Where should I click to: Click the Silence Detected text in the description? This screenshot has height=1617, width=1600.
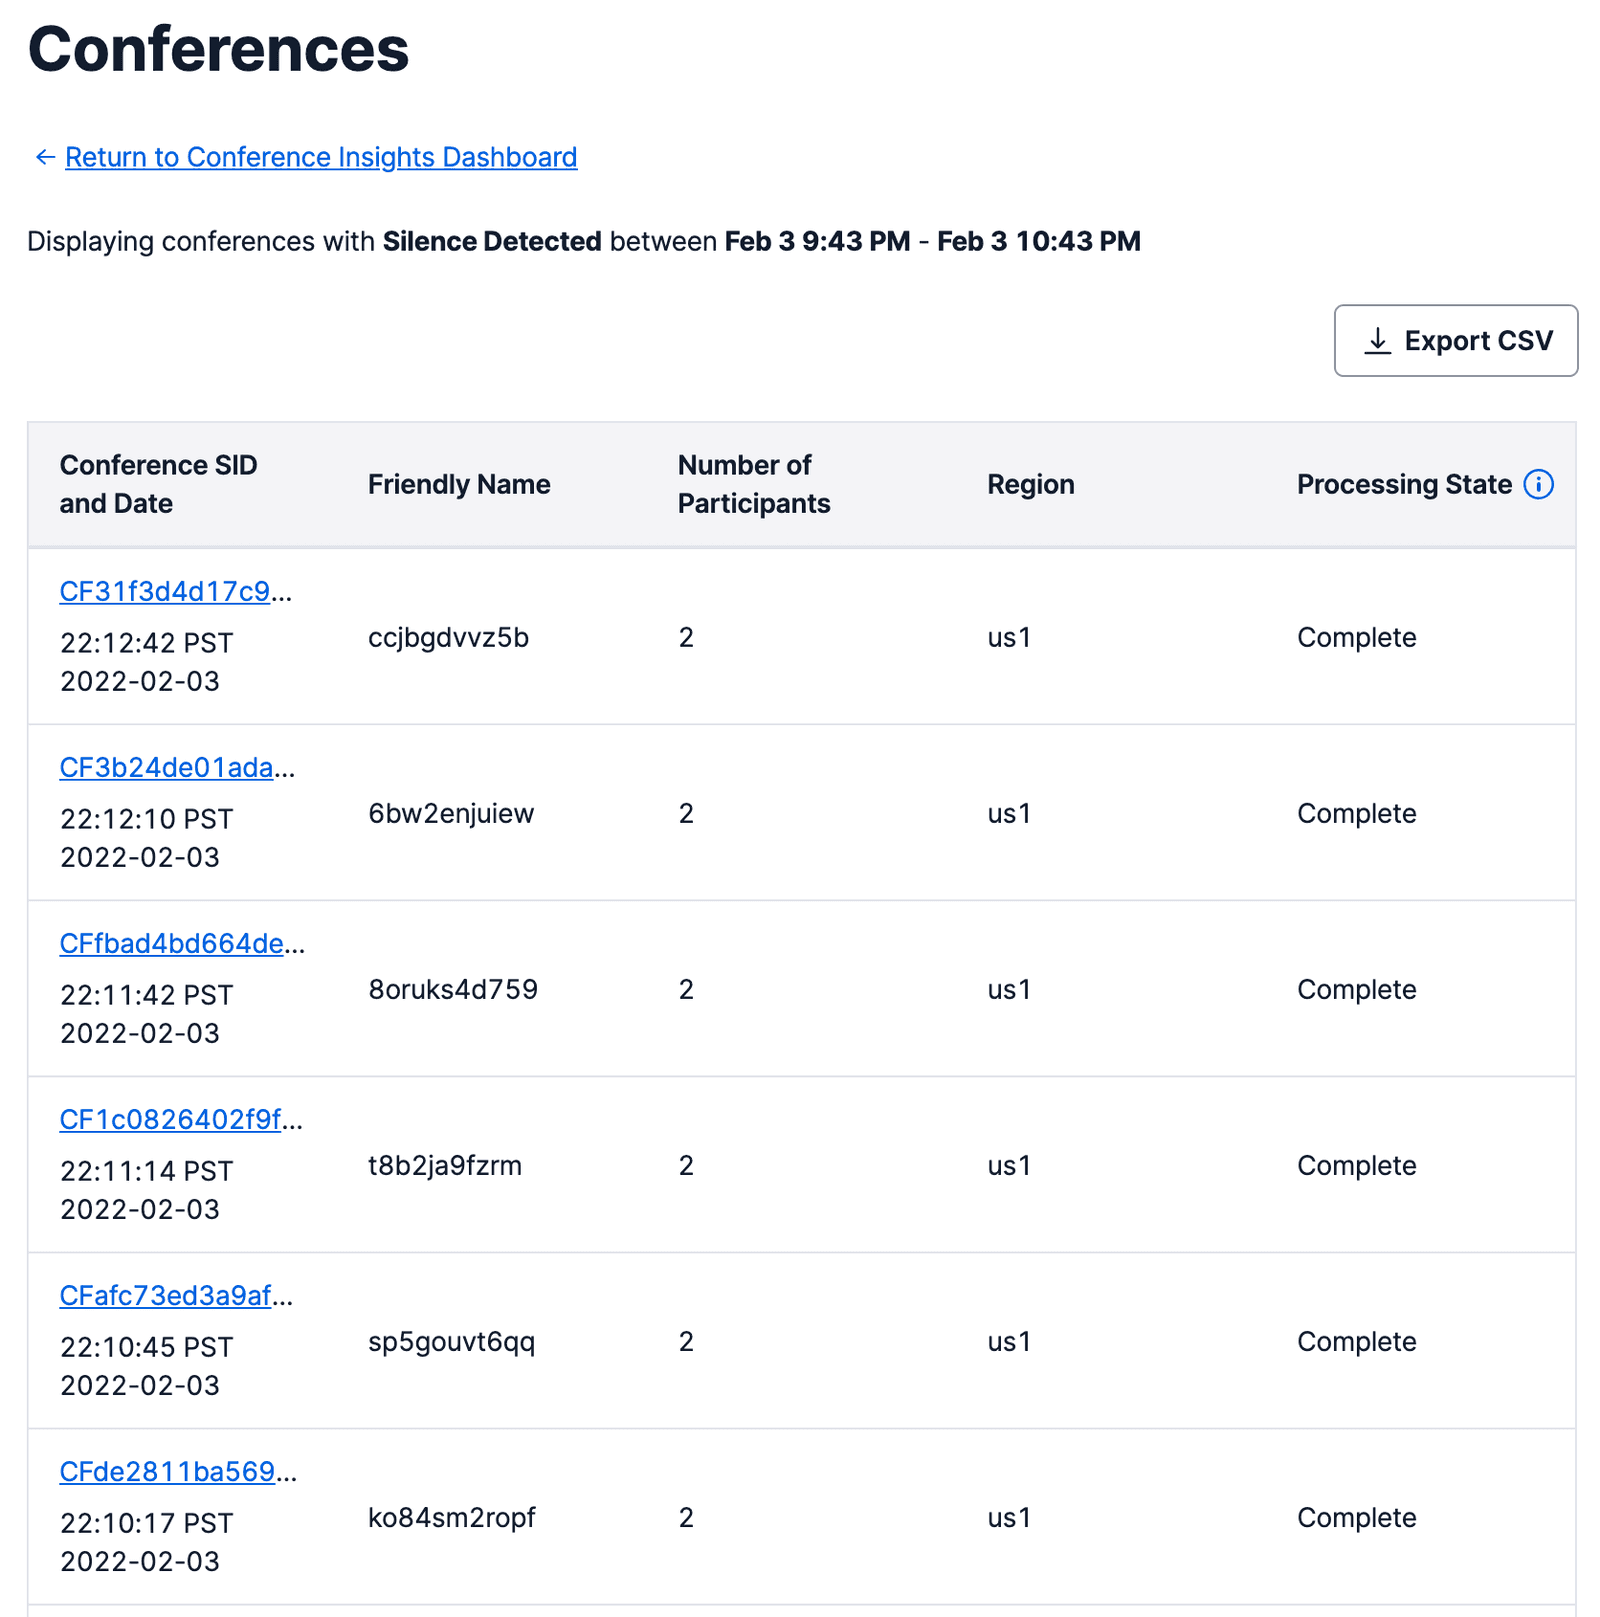point(493,240)
